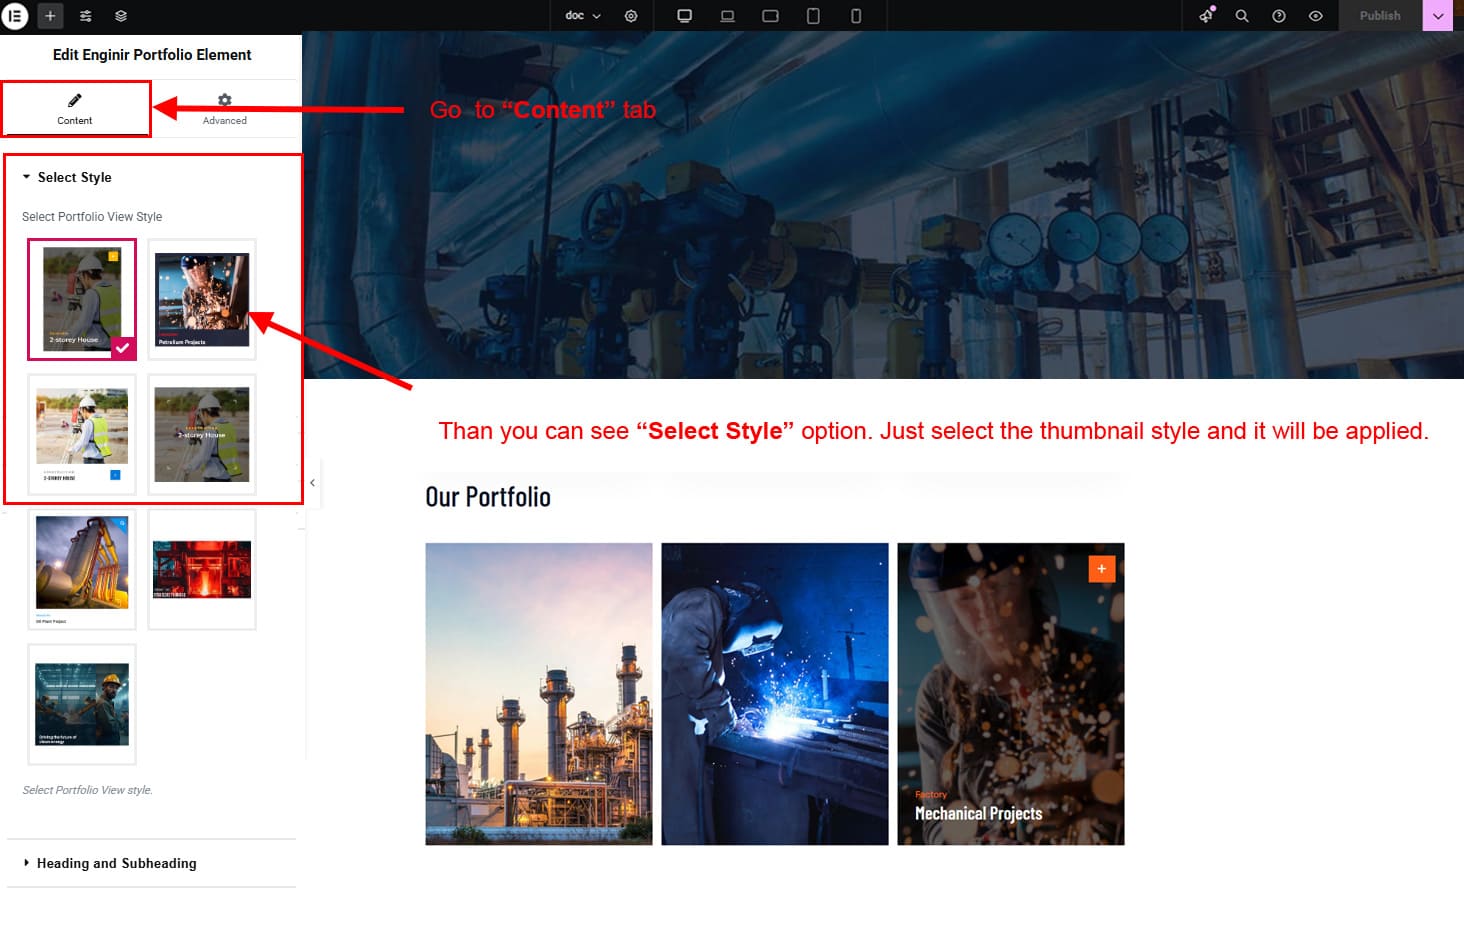Pick the red furnace portfolio style option

tap(202, 569)
